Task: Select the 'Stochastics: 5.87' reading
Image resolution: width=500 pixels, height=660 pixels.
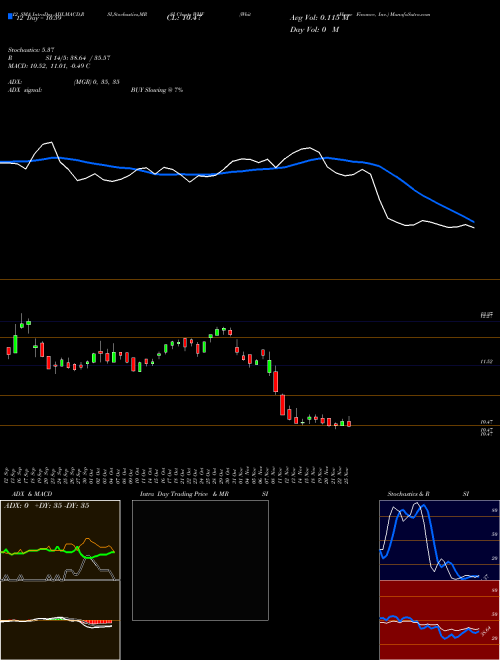Action: pos(31,50)
